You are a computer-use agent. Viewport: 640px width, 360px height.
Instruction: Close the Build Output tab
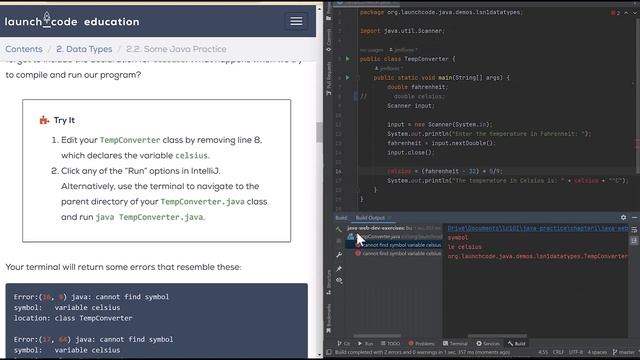(x=390, y=218)
